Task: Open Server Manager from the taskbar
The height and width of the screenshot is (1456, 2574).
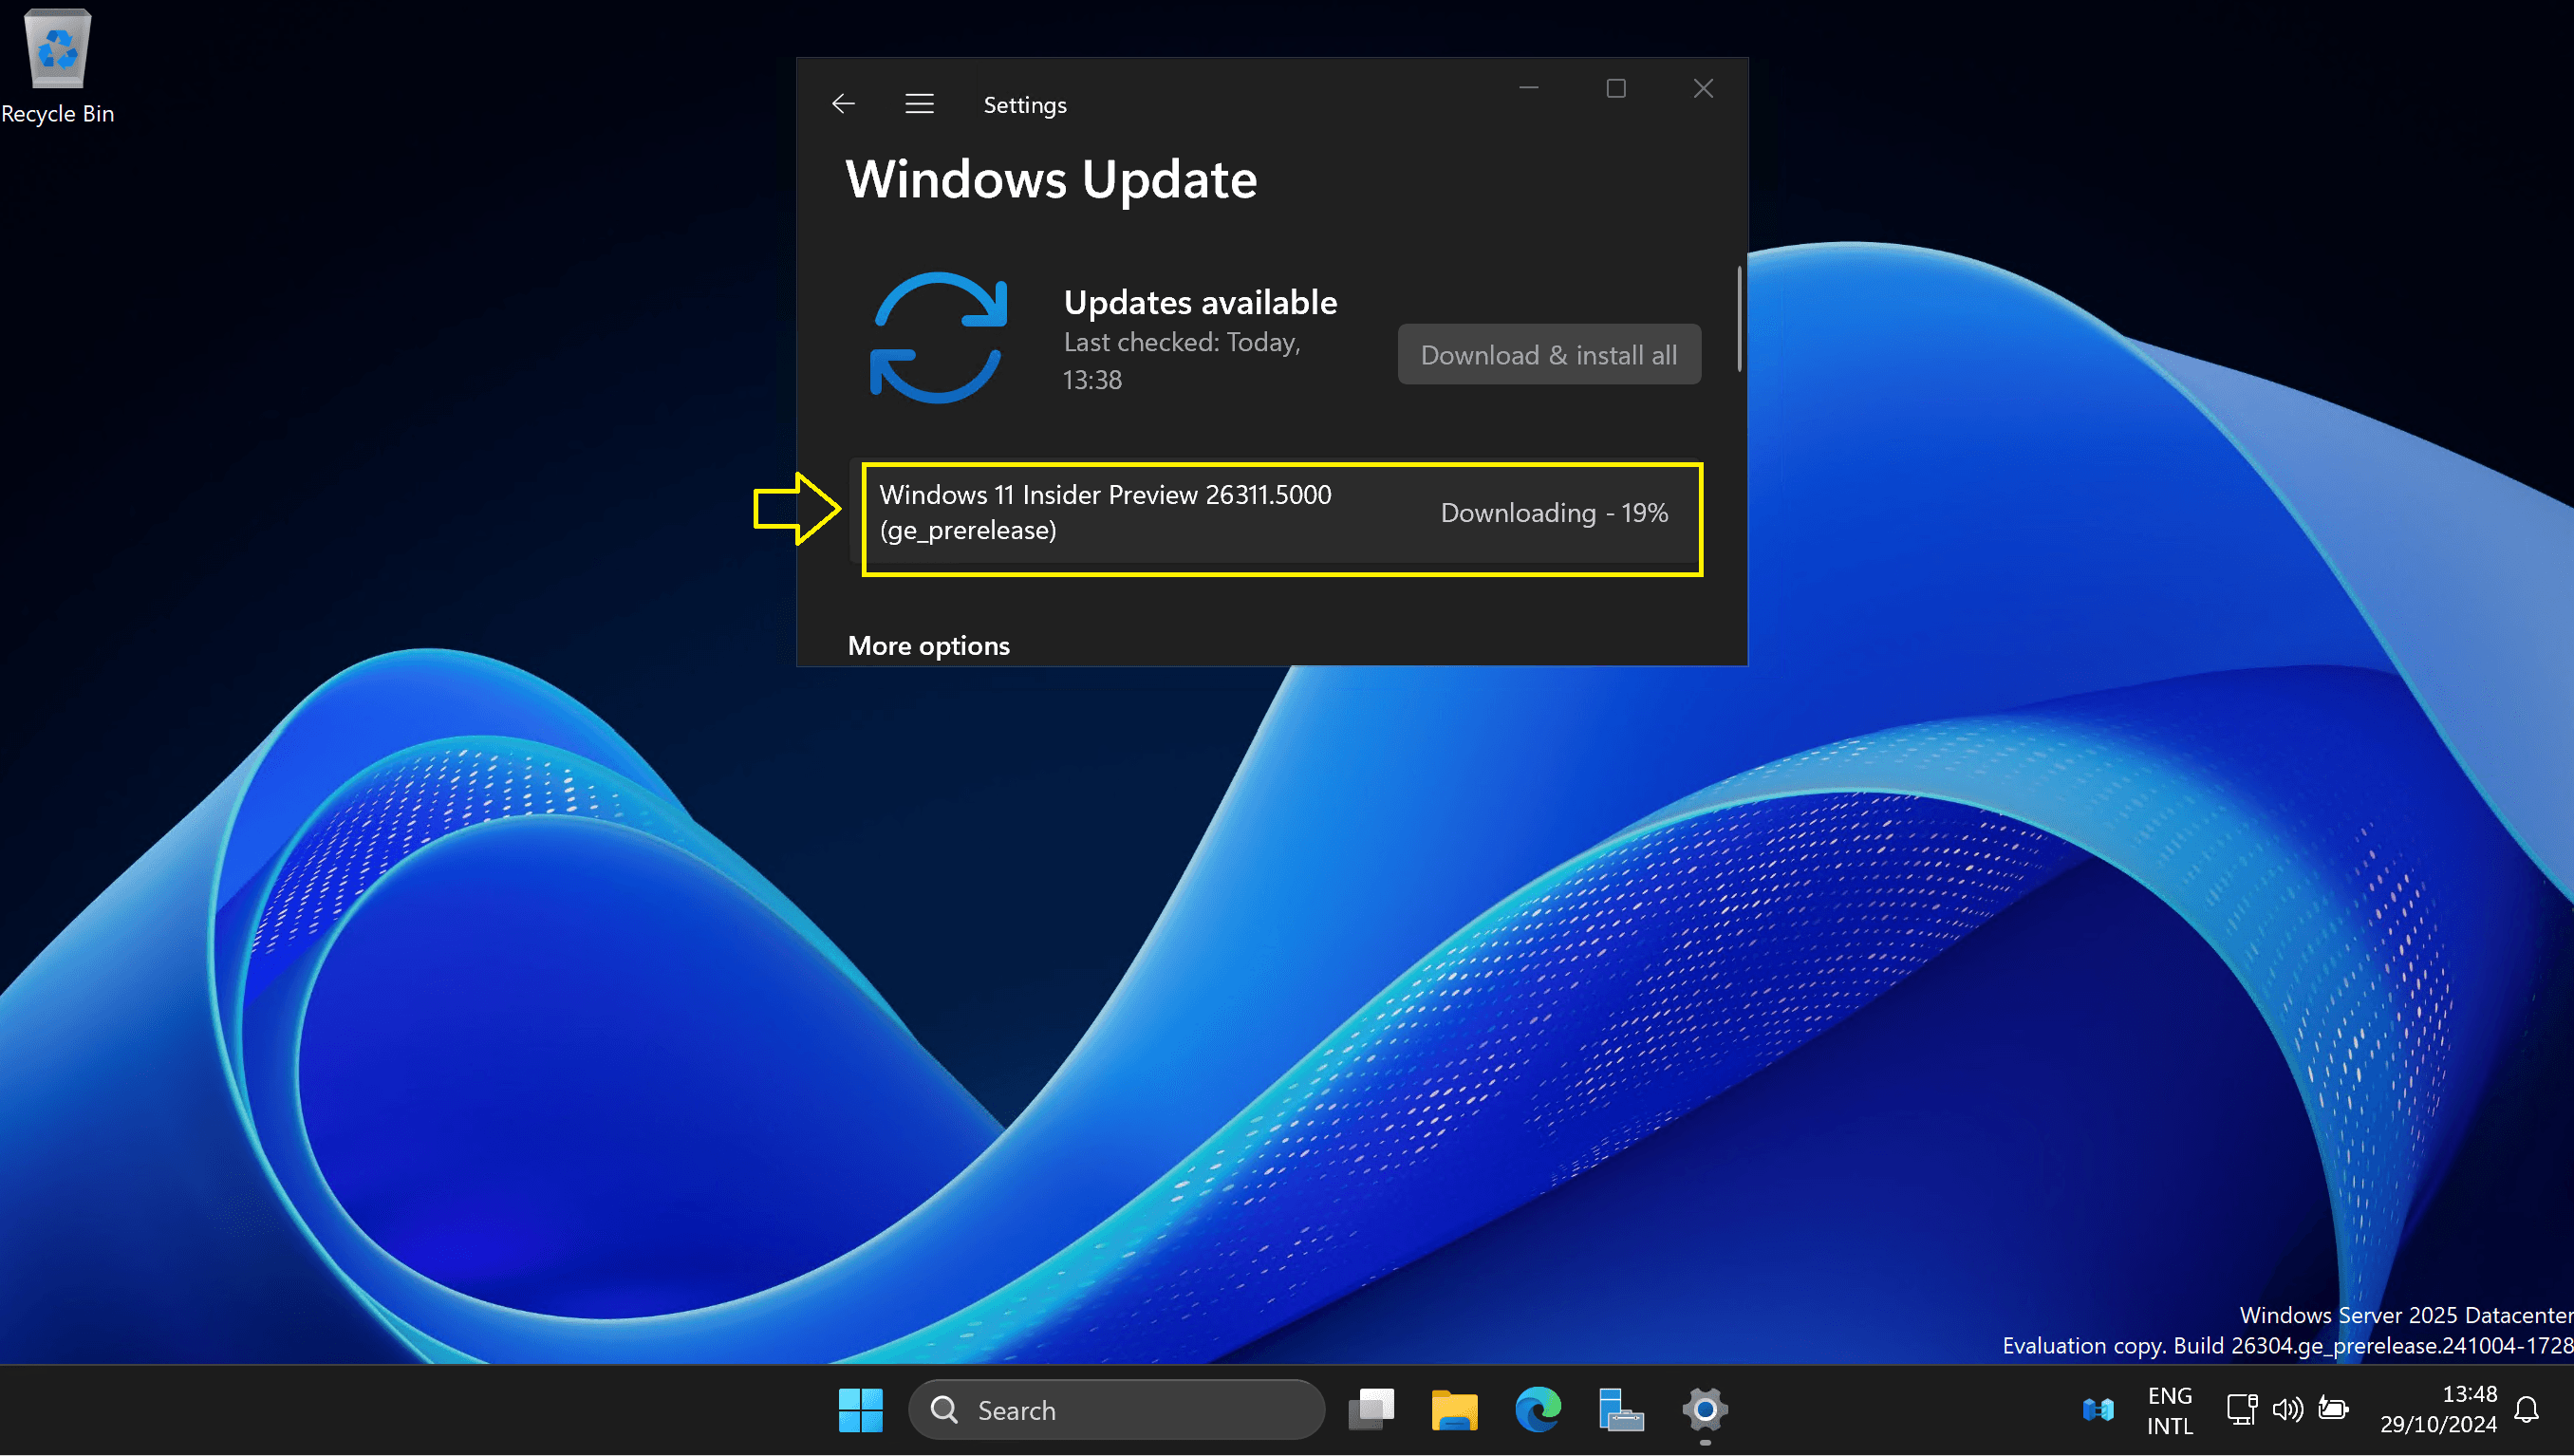Action: point(1620,1410)
